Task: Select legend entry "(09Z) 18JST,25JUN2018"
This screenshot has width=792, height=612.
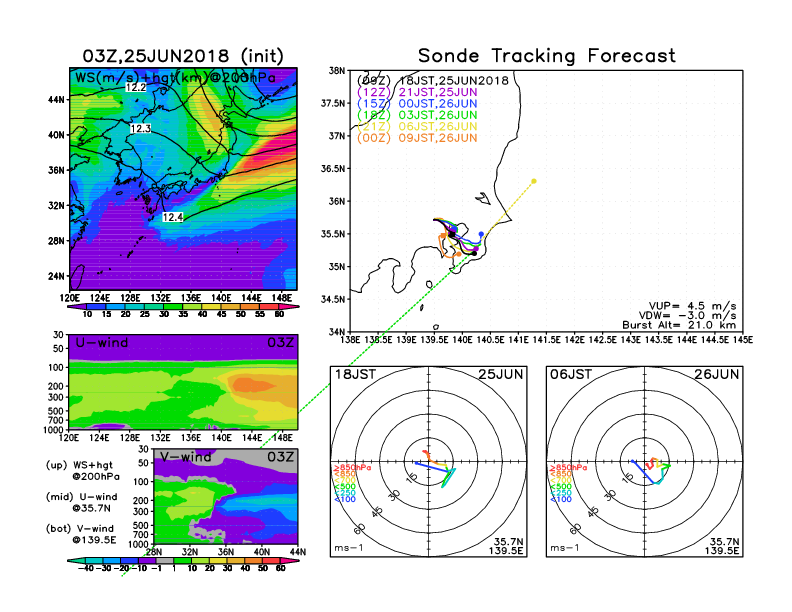Action: [x=433, y=81]
